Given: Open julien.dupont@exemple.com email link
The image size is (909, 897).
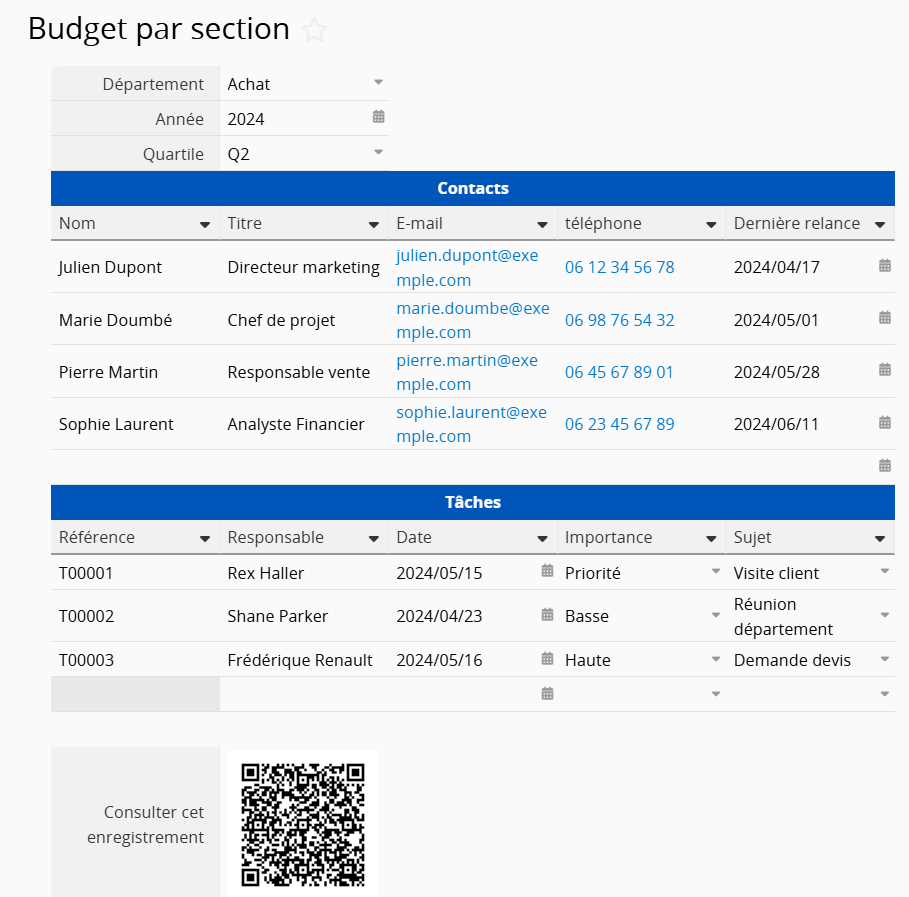Looking at the screenshot, I should pos(467,267).
